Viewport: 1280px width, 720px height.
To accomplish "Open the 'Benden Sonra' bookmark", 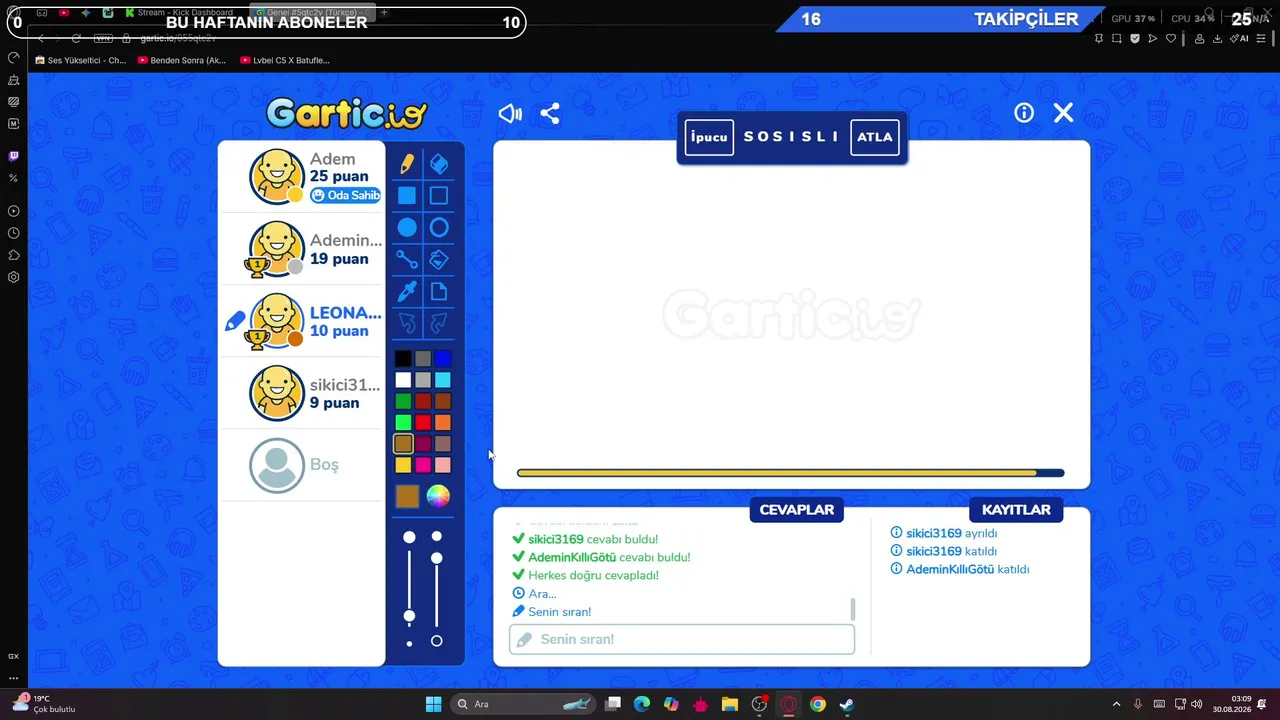I will pos(182,60).
